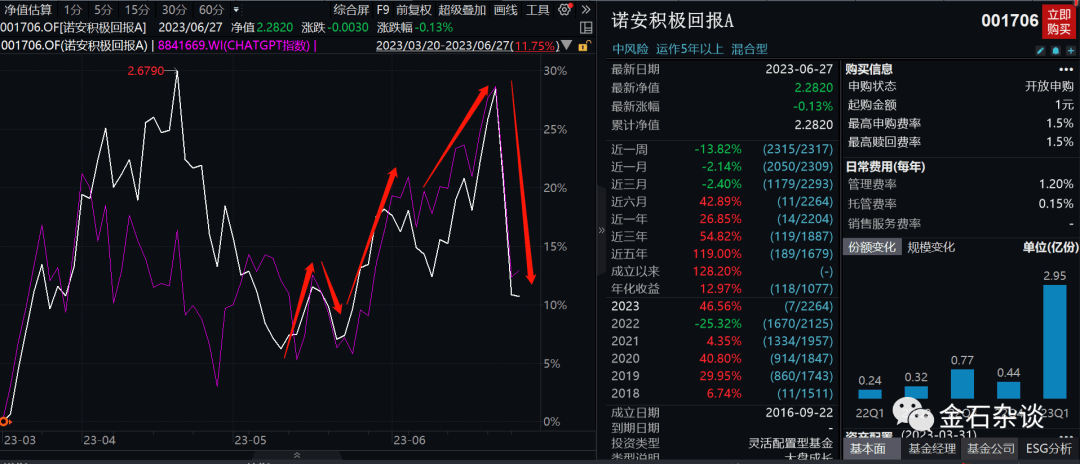Open the 工具 menu
This screenshot has width=1080, height=464.
click(x=538, y=10)
